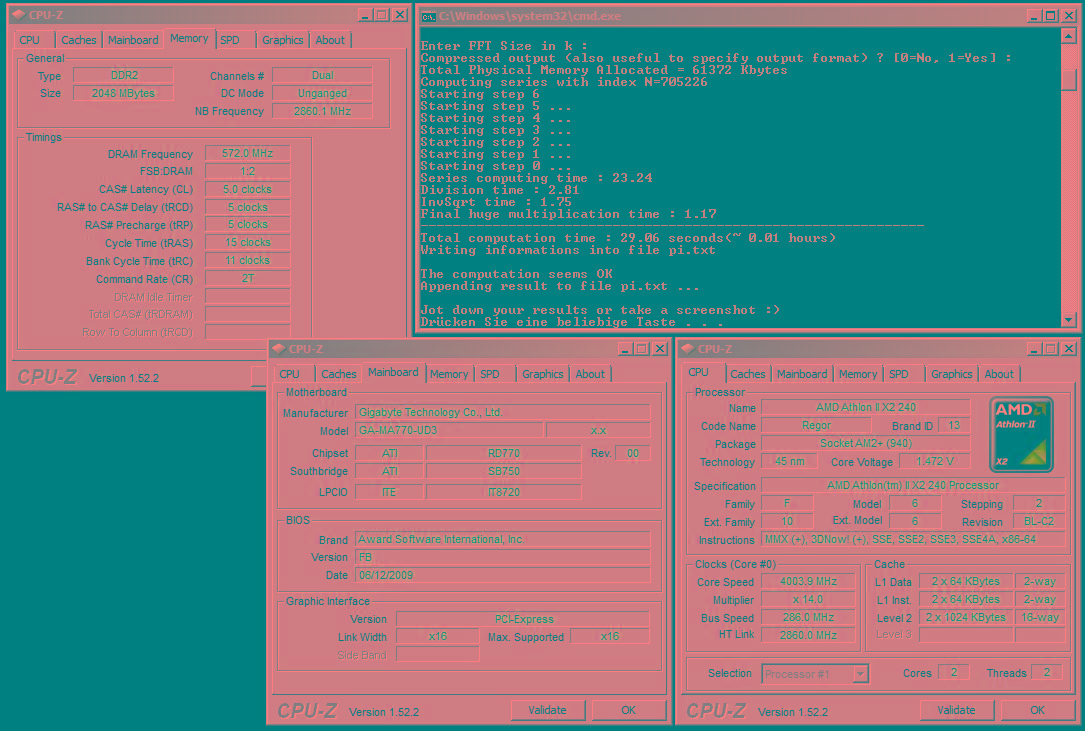Open About tab in CPU window

(x=999, y=374)
